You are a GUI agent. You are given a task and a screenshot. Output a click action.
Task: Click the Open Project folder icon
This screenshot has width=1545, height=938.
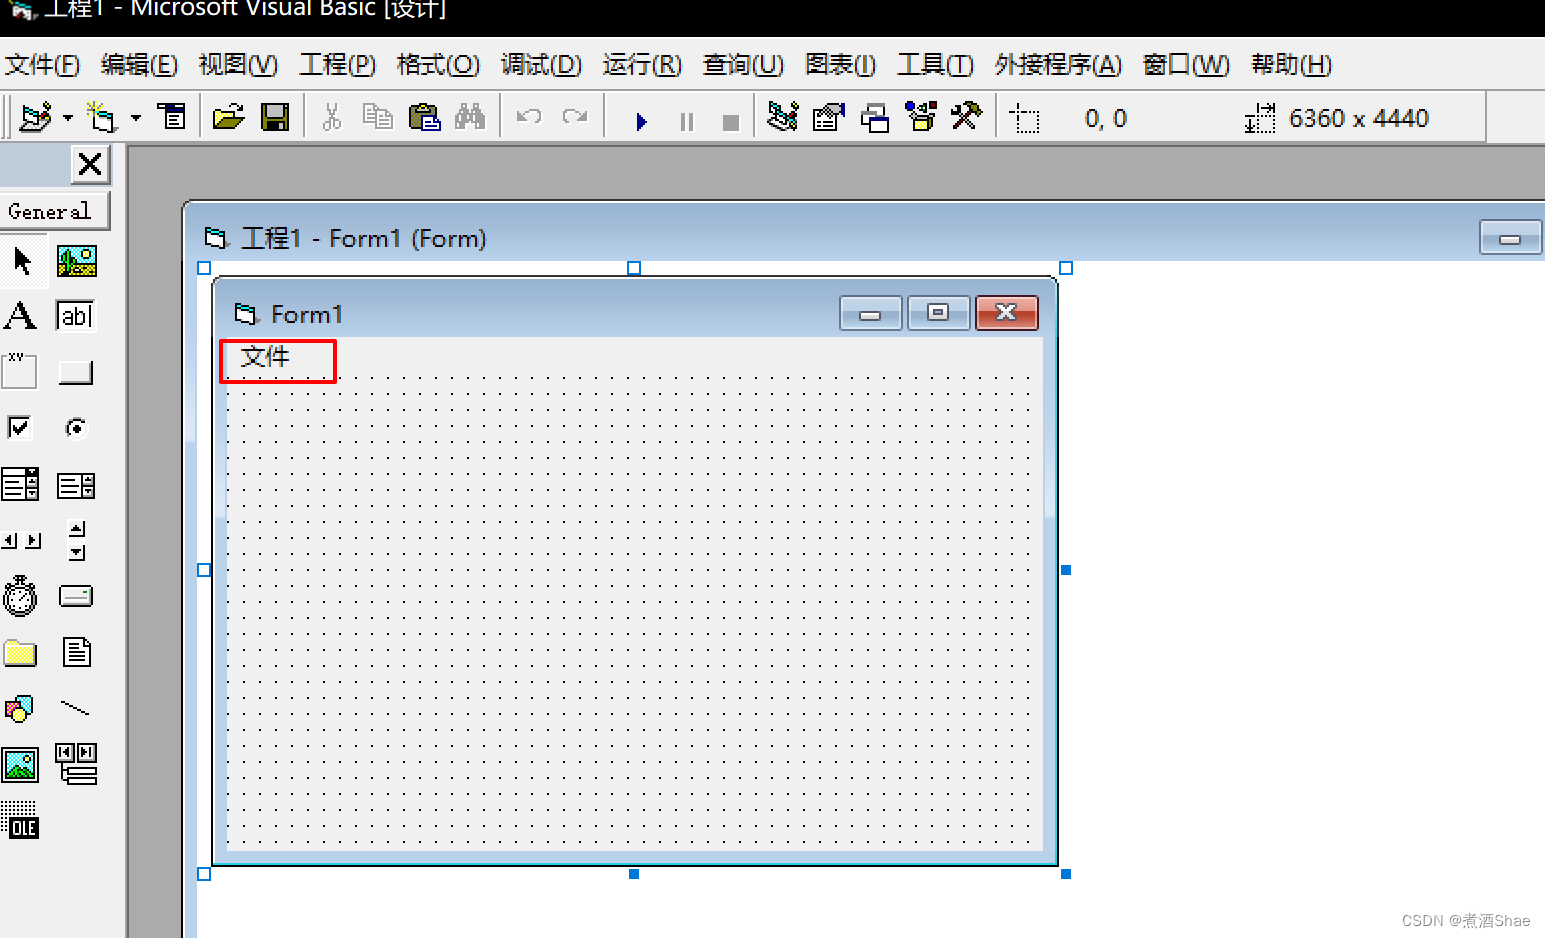point(229,117)
